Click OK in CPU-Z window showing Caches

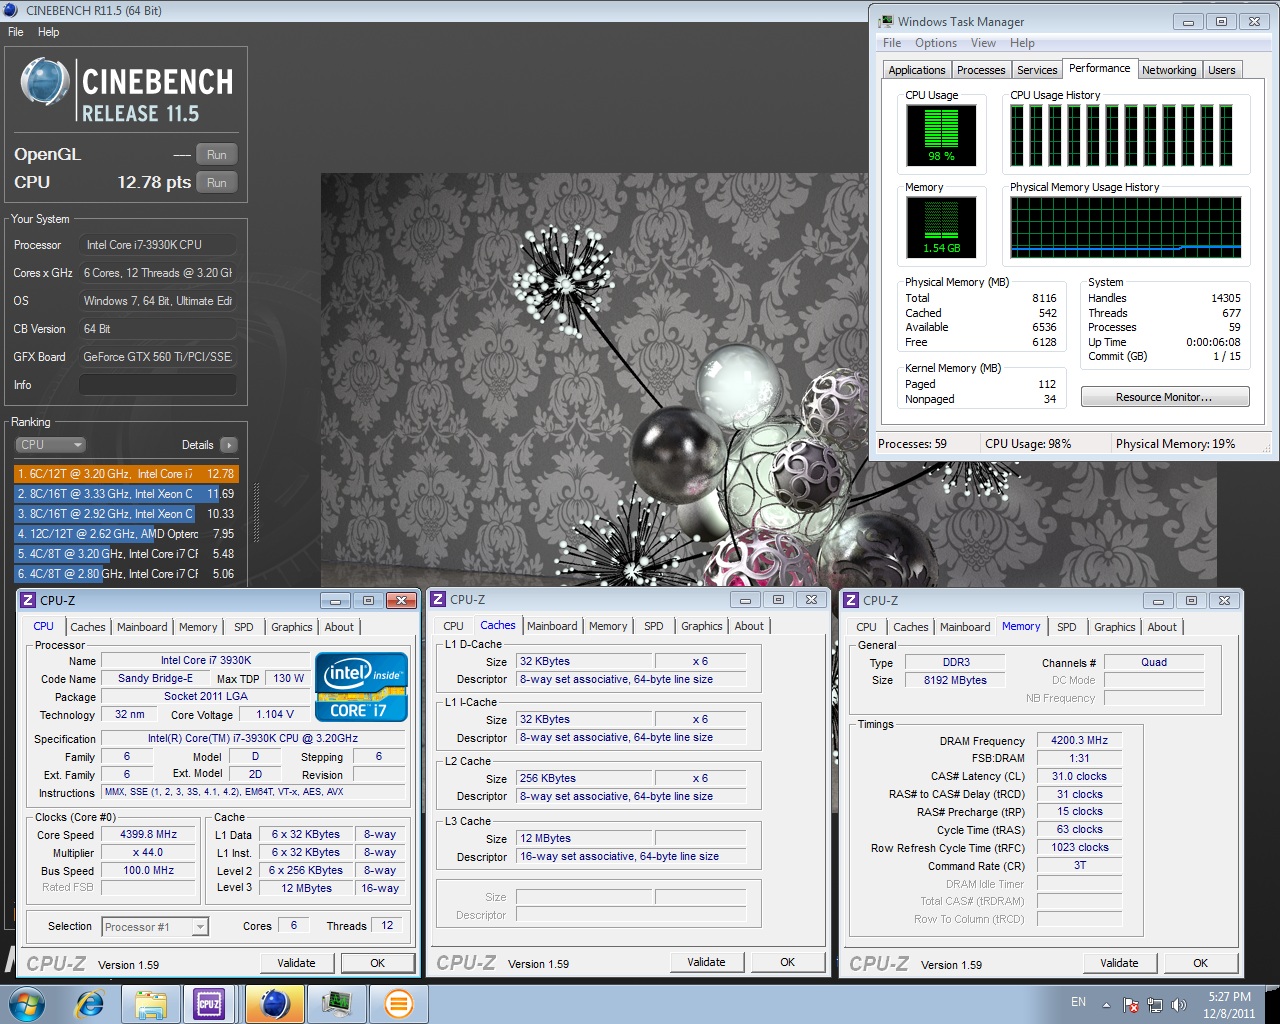coord(788,962)
